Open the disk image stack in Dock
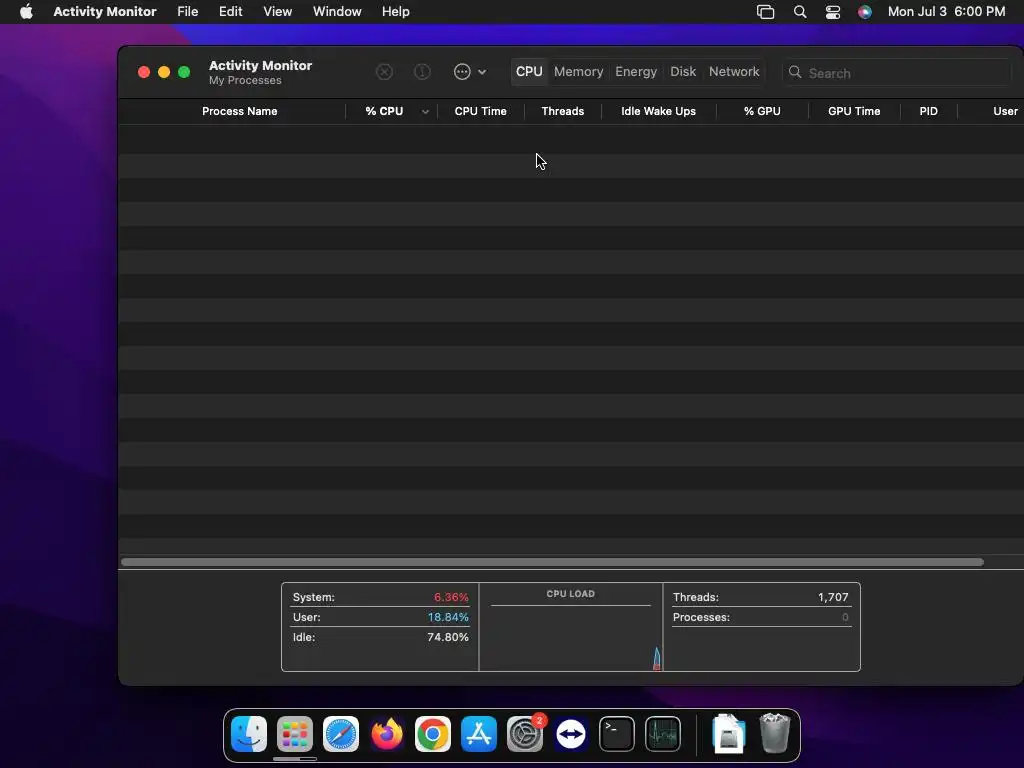The height and width of the screenshot is (768, 1024). point(729,734)
